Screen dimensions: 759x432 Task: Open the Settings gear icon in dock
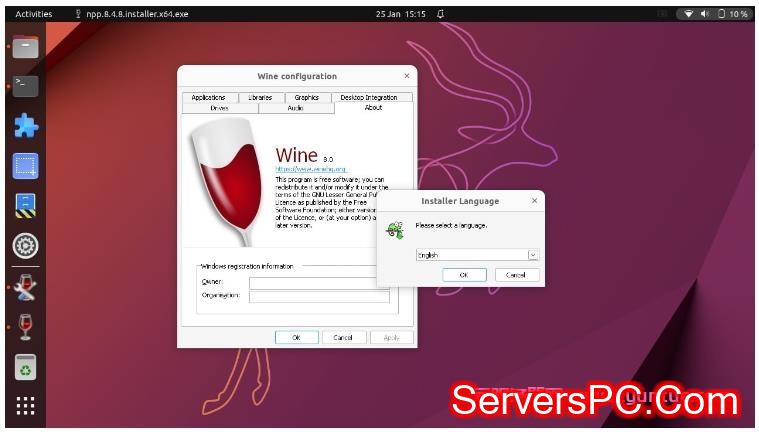coord(25,246)
